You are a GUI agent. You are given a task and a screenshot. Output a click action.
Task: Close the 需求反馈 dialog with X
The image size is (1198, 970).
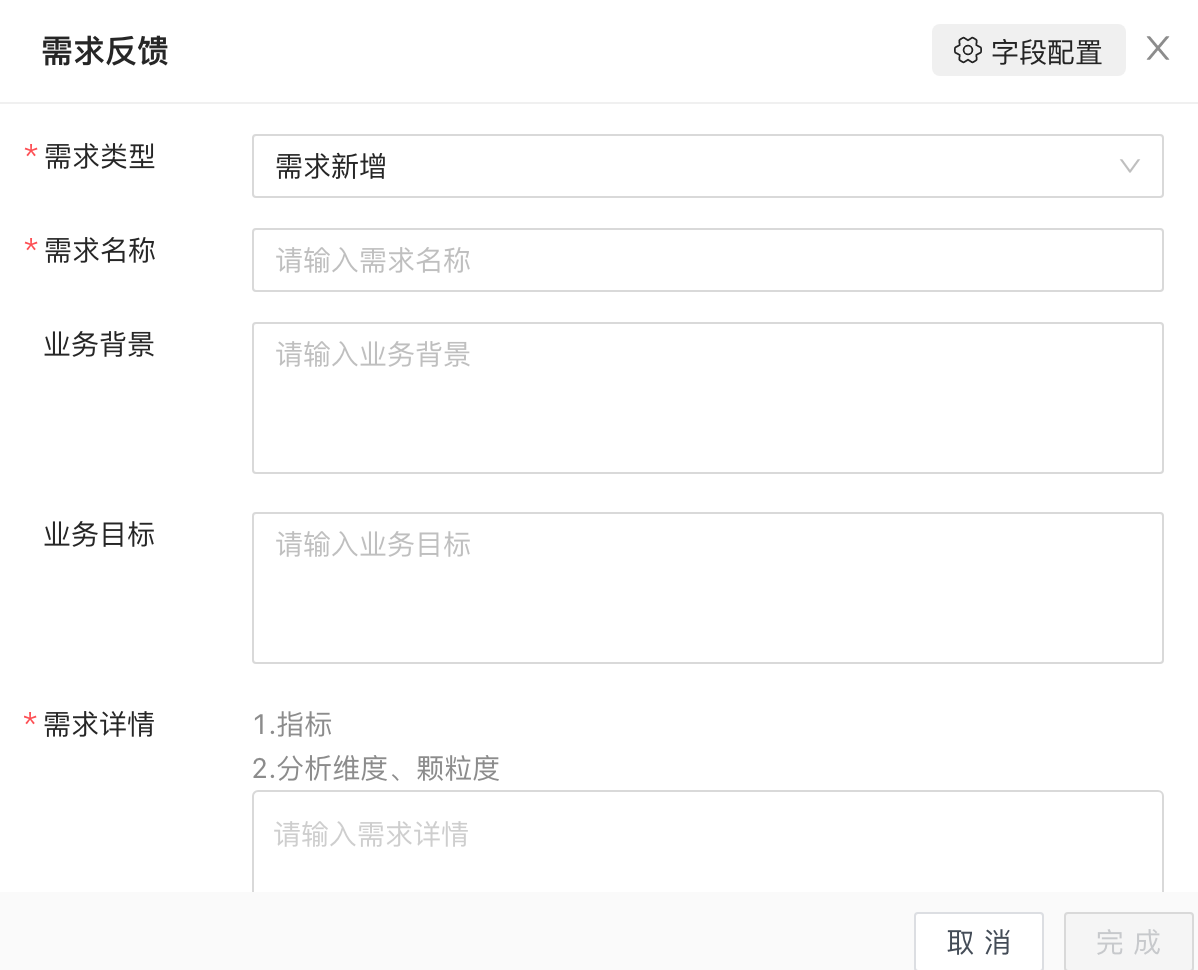[x=1157, y=49]
